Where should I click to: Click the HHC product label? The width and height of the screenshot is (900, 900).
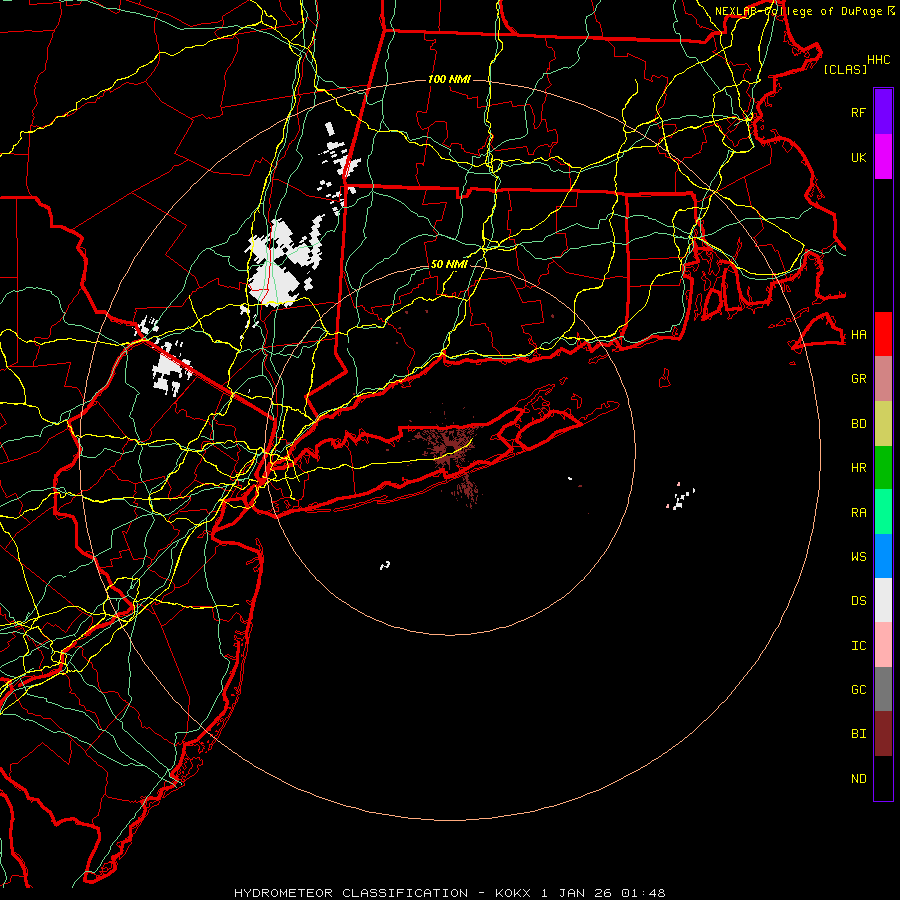click(879, 60)
